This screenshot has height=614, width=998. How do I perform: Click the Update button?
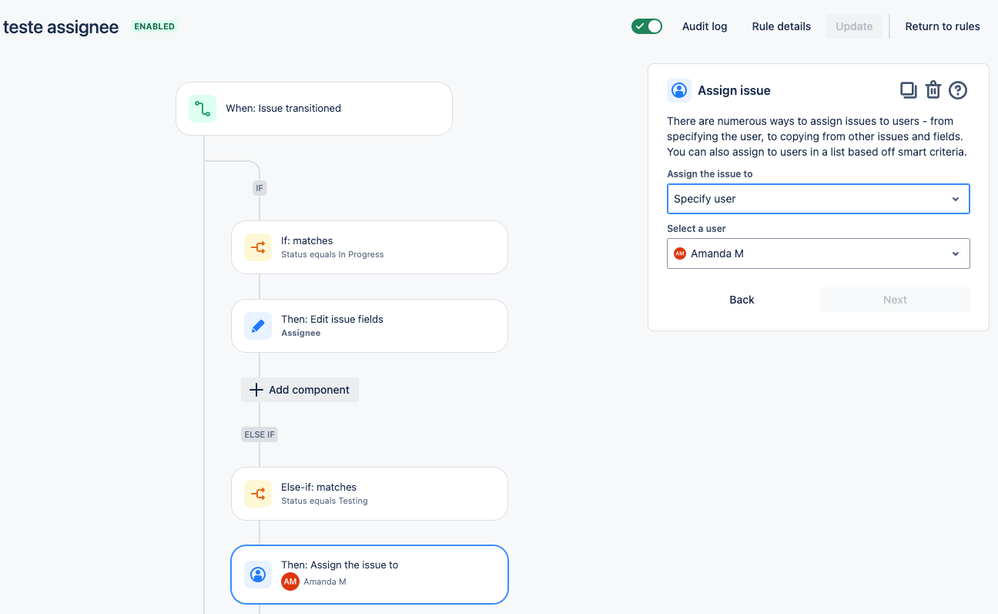[x=854, y=26]
